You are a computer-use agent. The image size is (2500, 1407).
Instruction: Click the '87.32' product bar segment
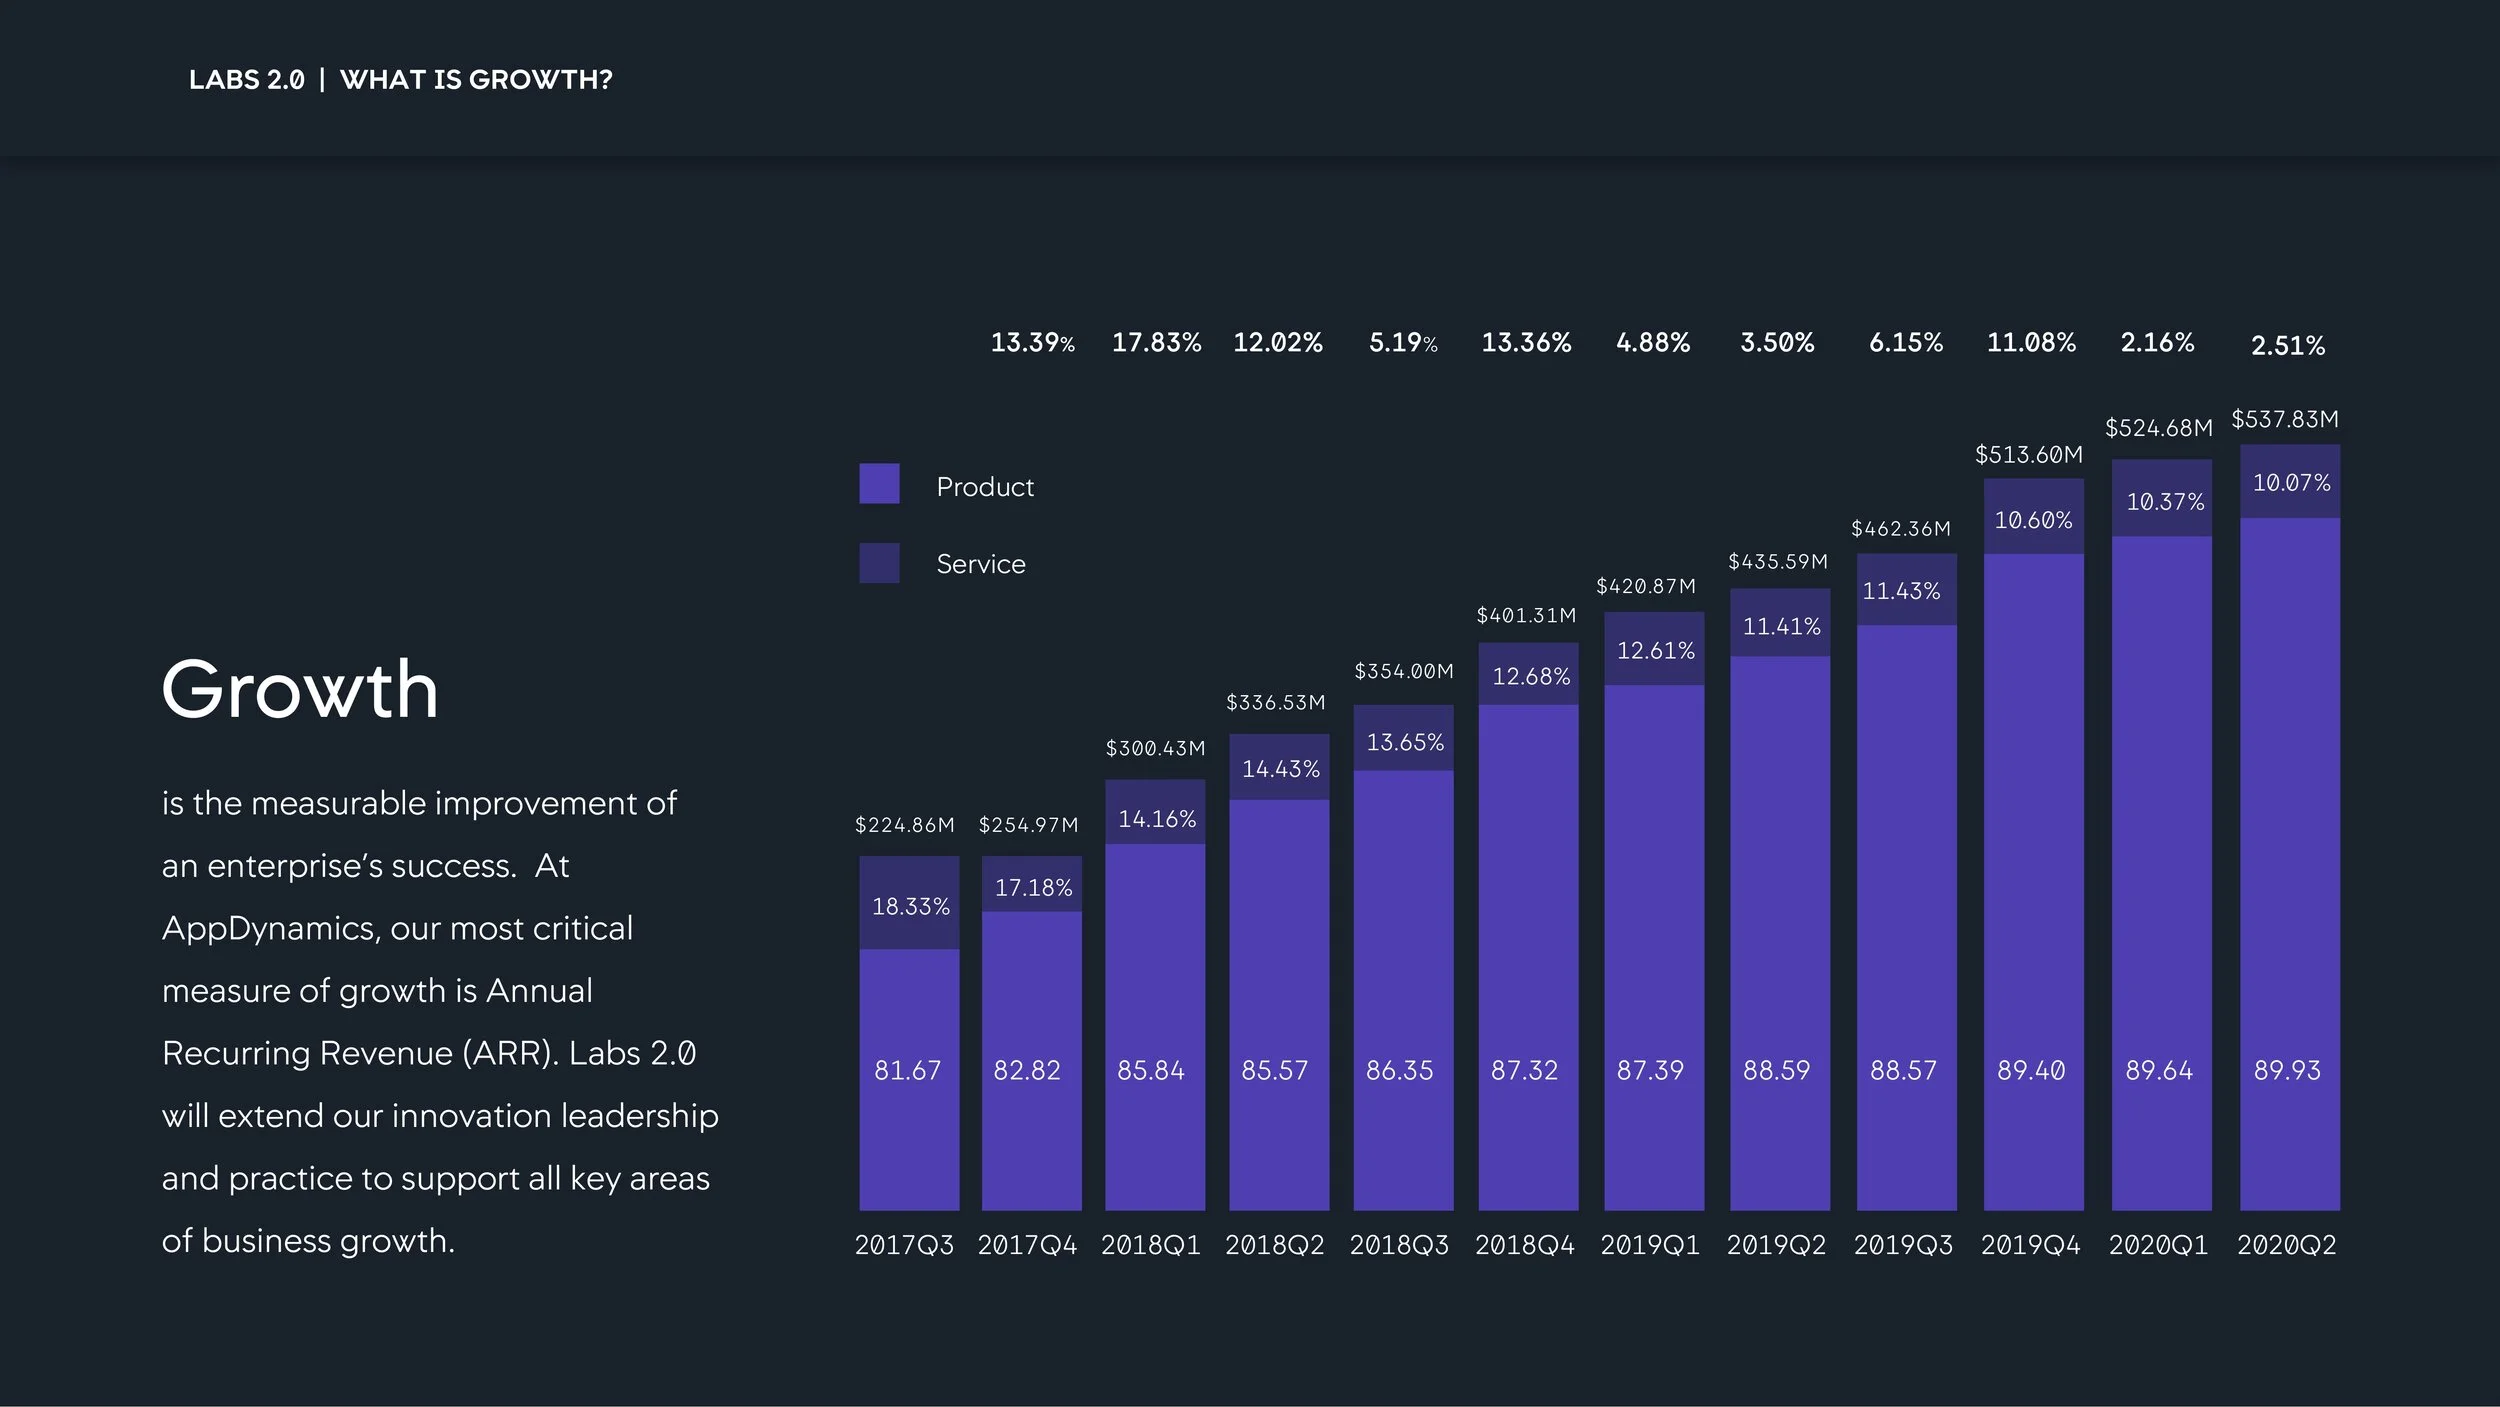1528,958
